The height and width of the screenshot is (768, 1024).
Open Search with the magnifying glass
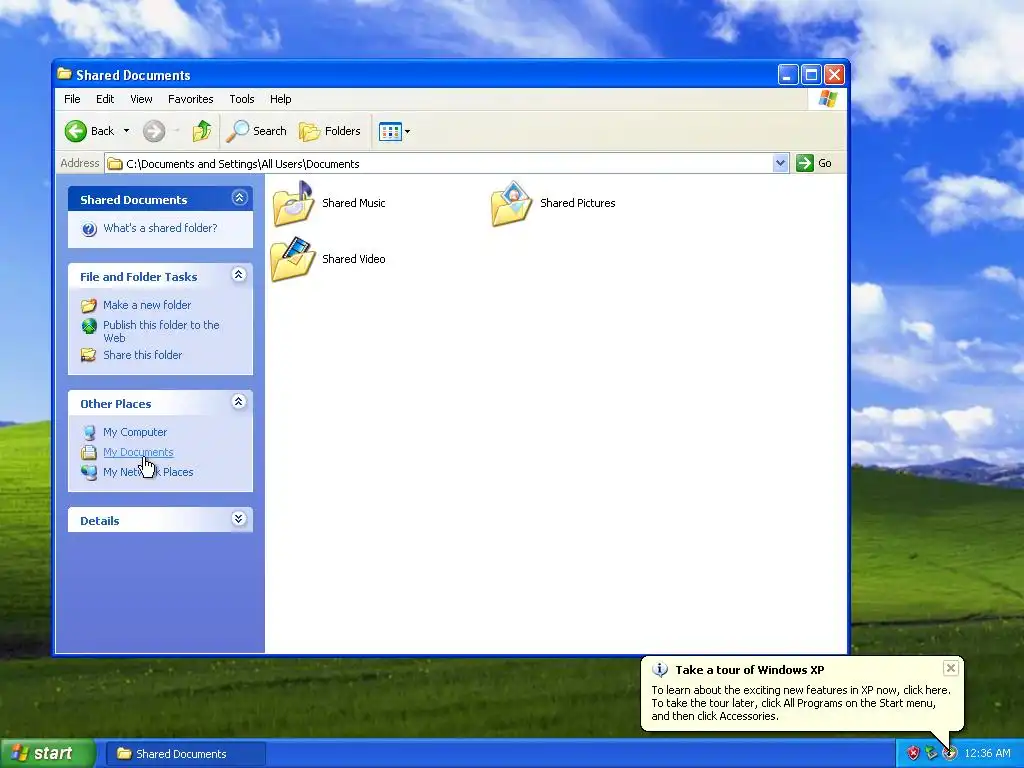point(238,131)
